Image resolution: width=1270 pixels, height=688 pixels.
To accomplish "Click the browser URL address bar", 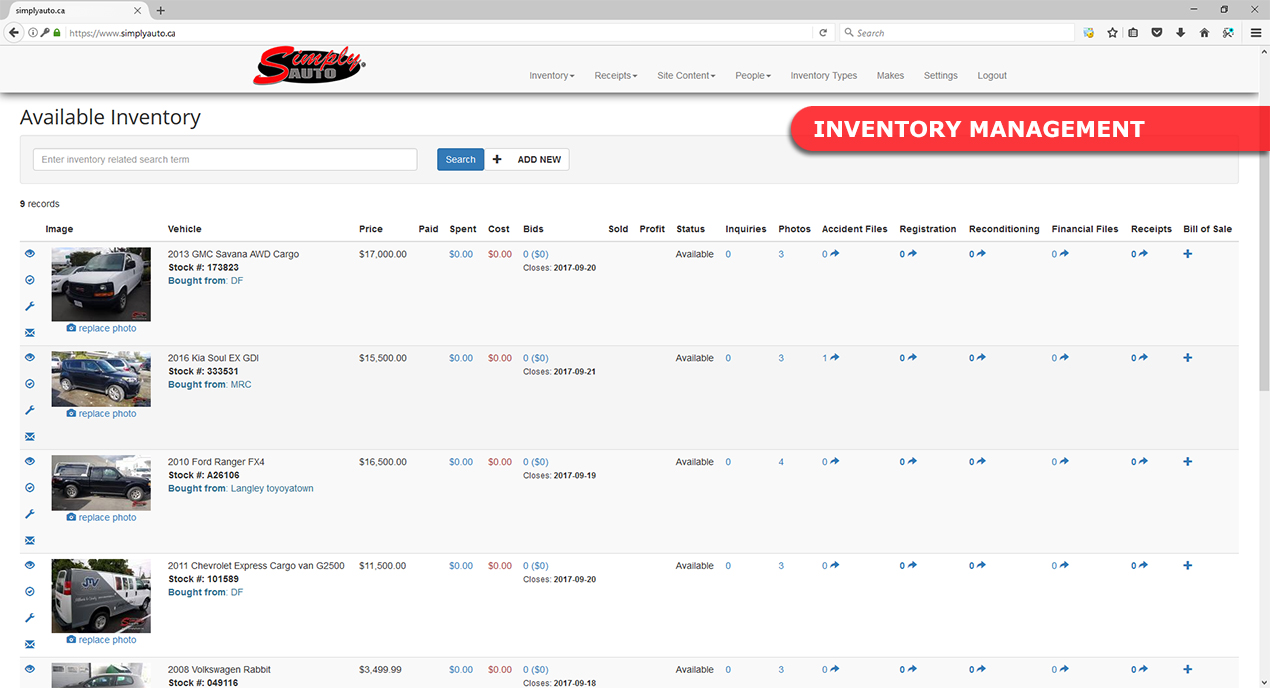I will pos(440,33).
